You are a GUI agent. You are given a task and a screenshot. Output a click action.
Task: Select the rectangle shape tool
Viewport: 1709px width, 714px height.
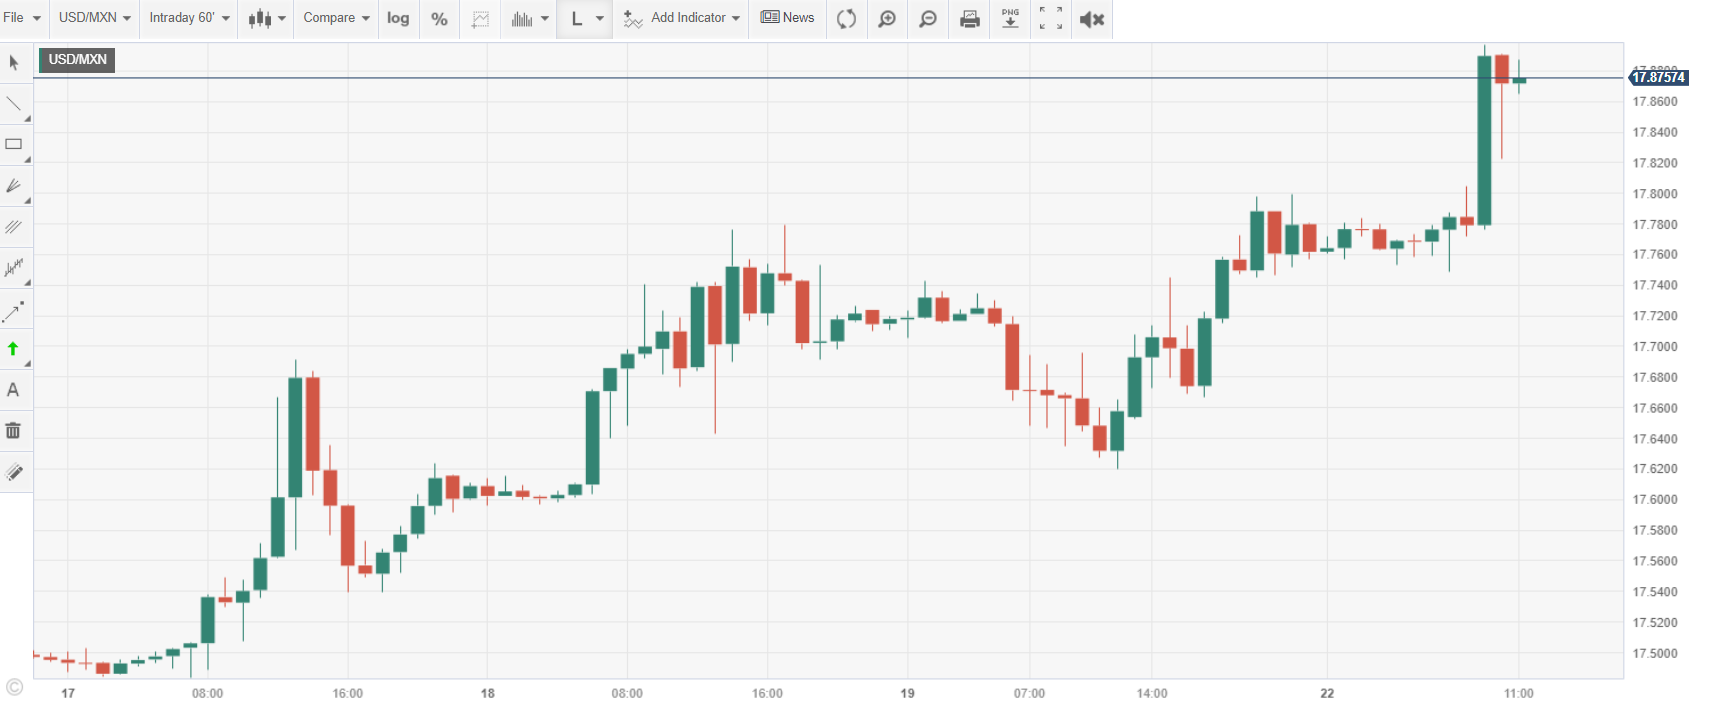click(x=14, y=145)
